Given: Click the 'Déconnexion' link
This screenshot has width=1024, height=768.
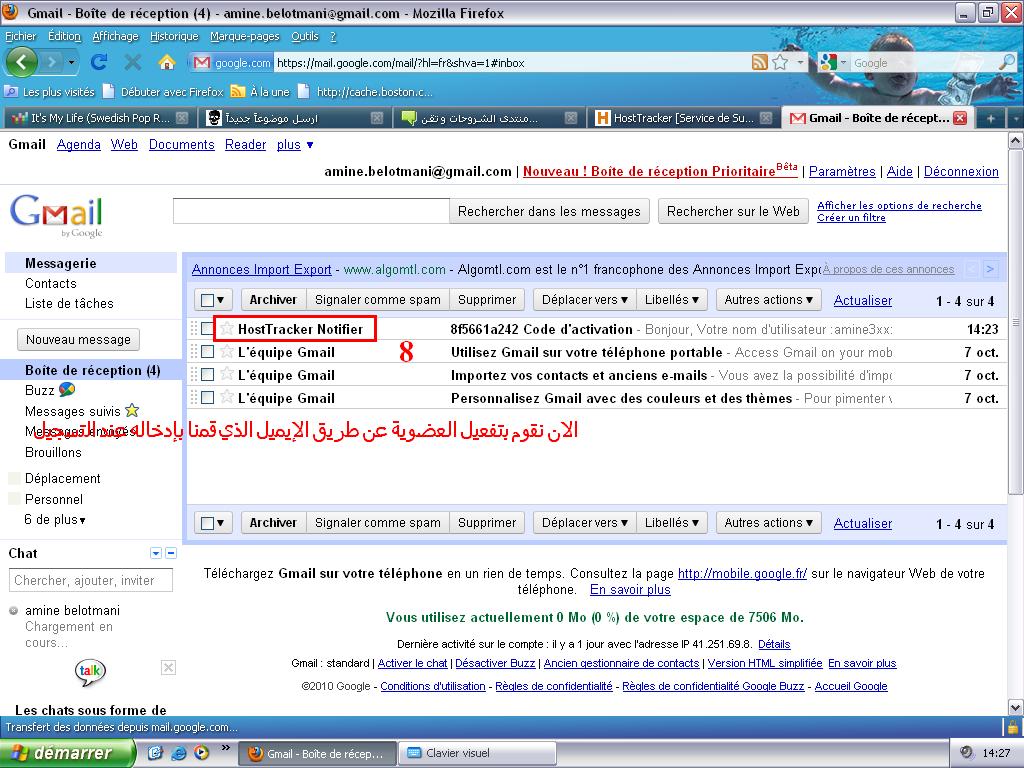Looking at the screenshot, I should point(961,171).
